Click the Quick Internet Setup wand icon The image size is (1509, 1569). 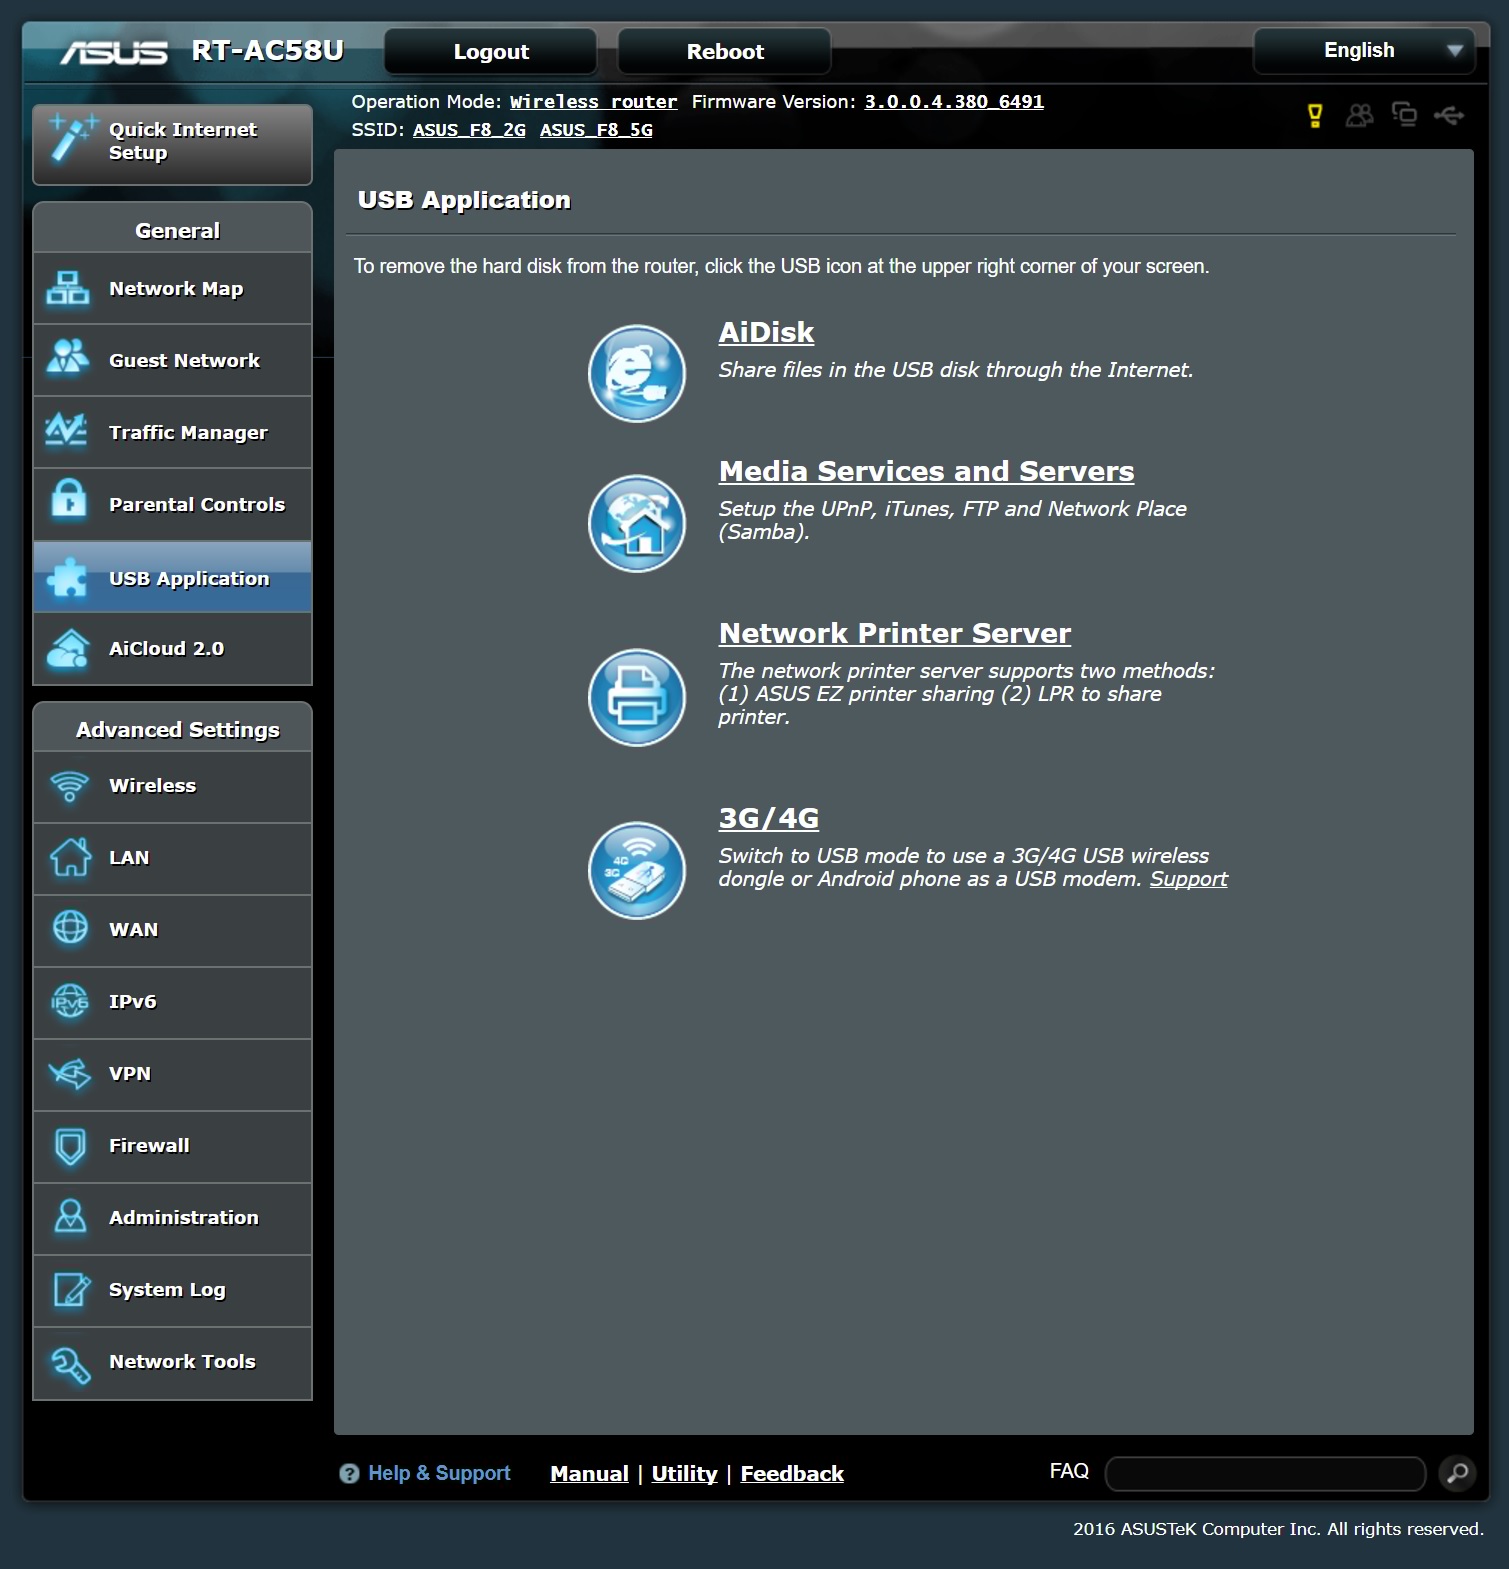point(72,140)
